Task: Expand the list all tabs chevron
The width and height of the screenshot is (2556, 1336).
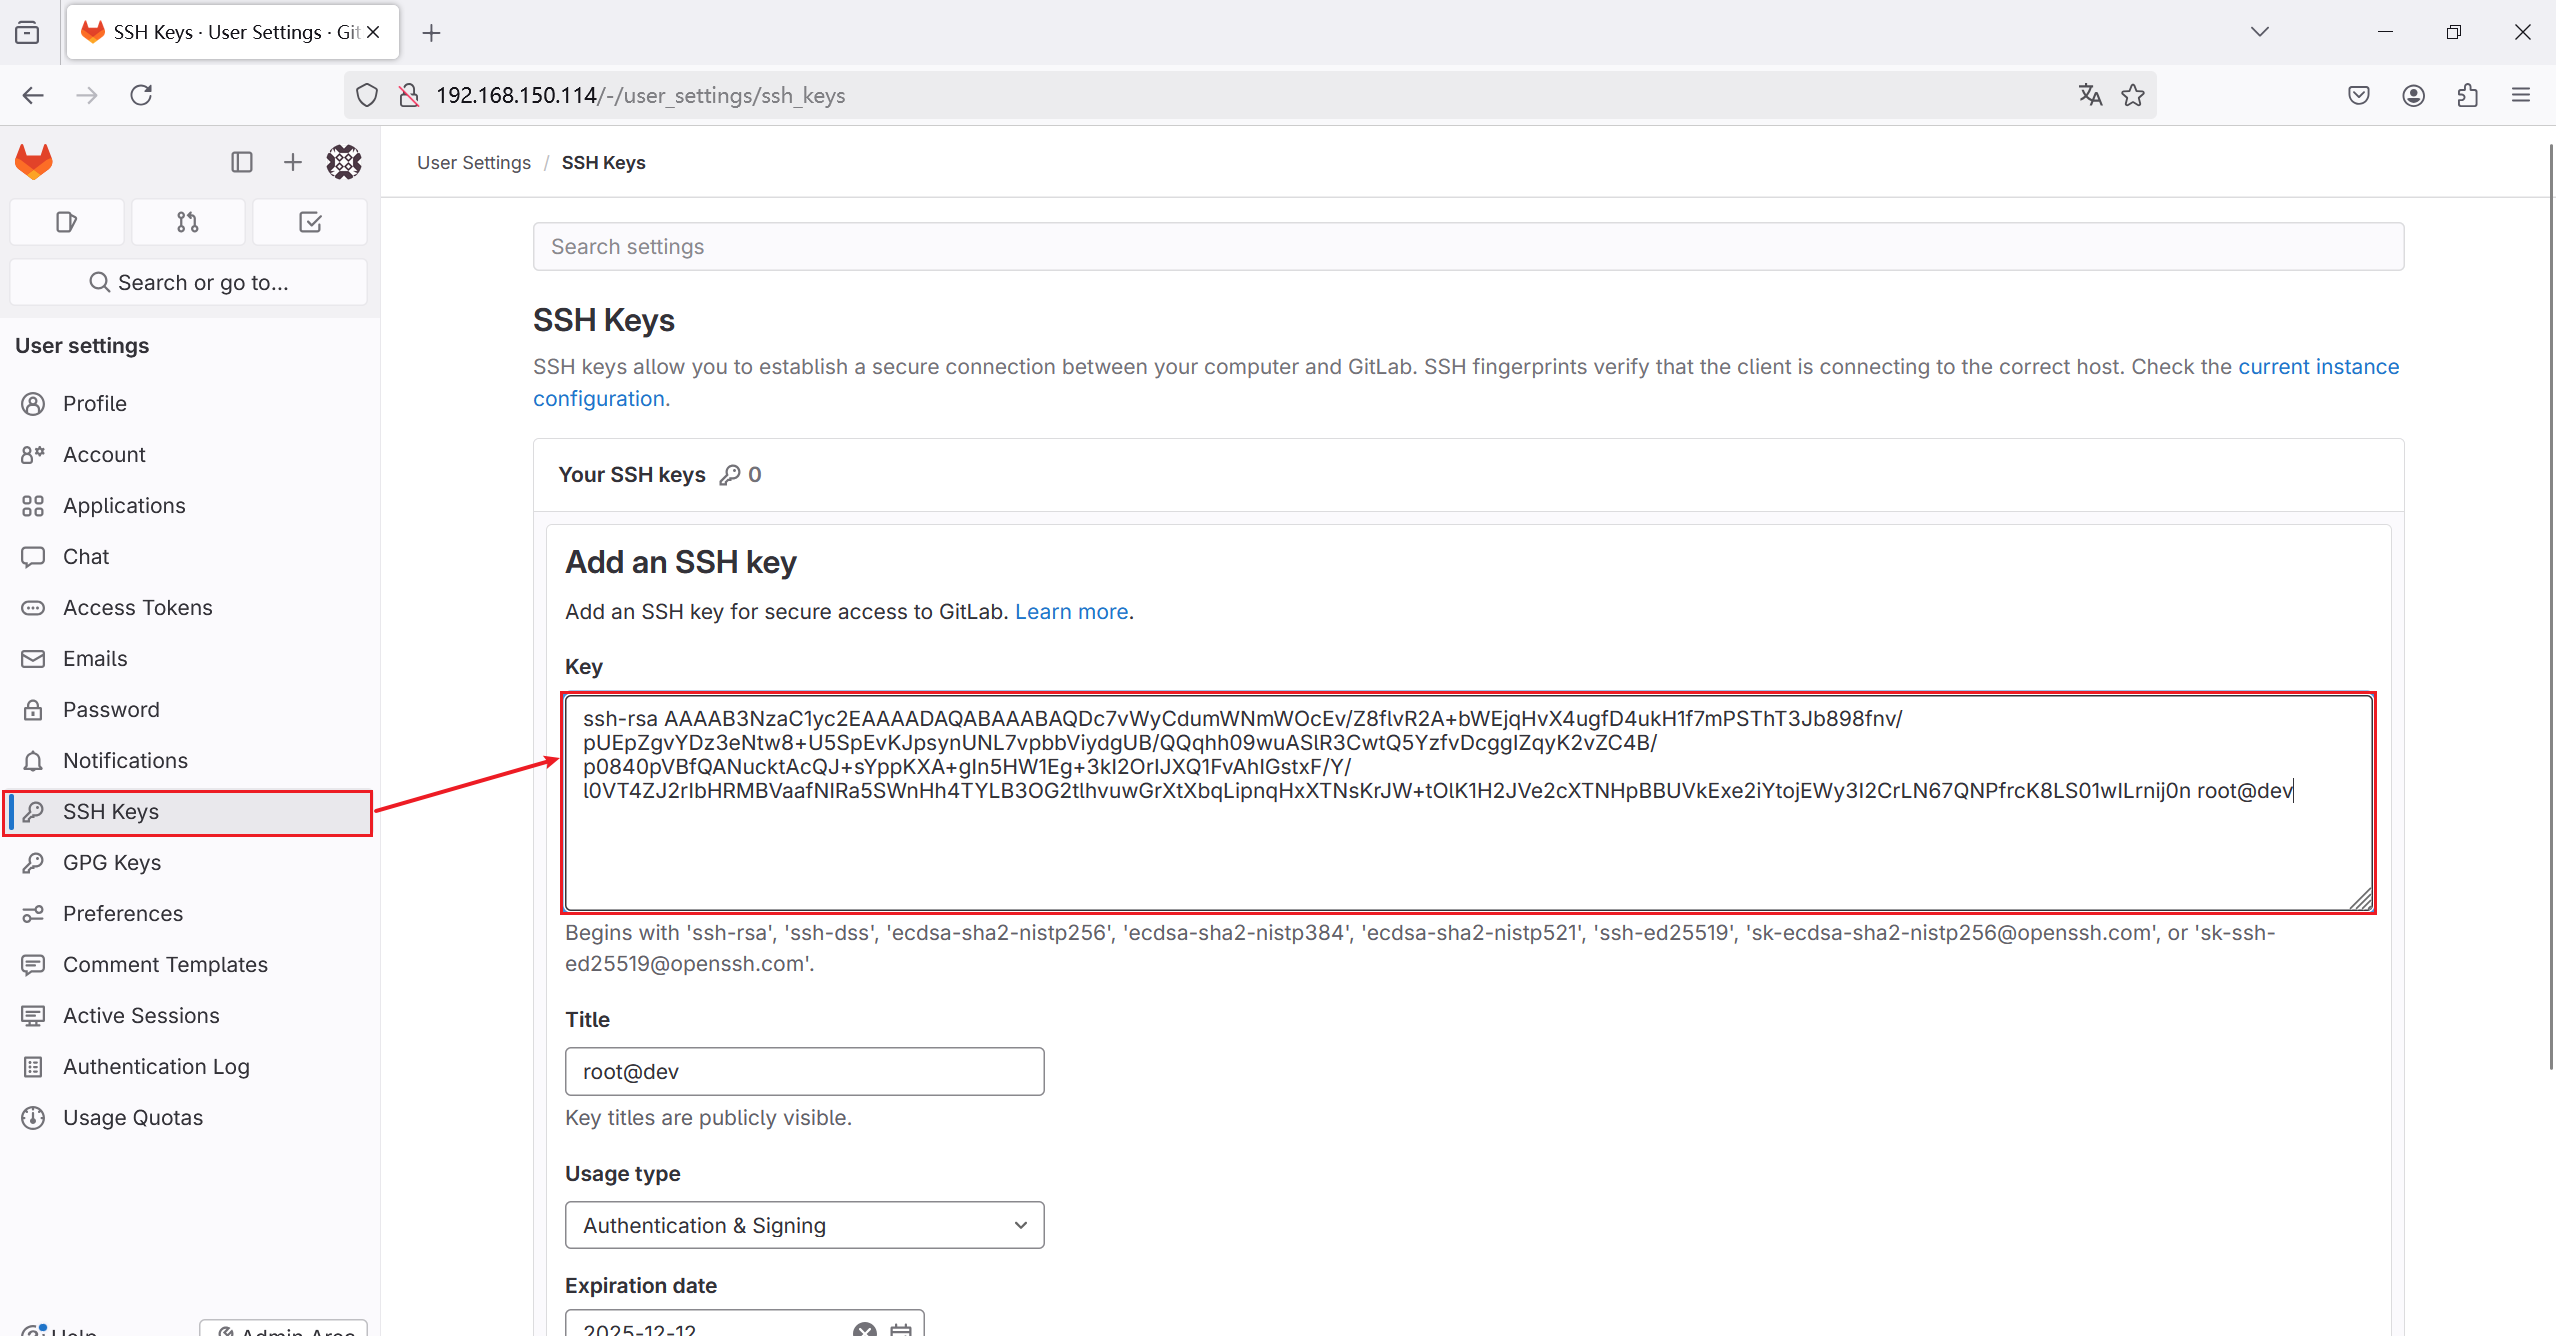Action: [2259, 32]
